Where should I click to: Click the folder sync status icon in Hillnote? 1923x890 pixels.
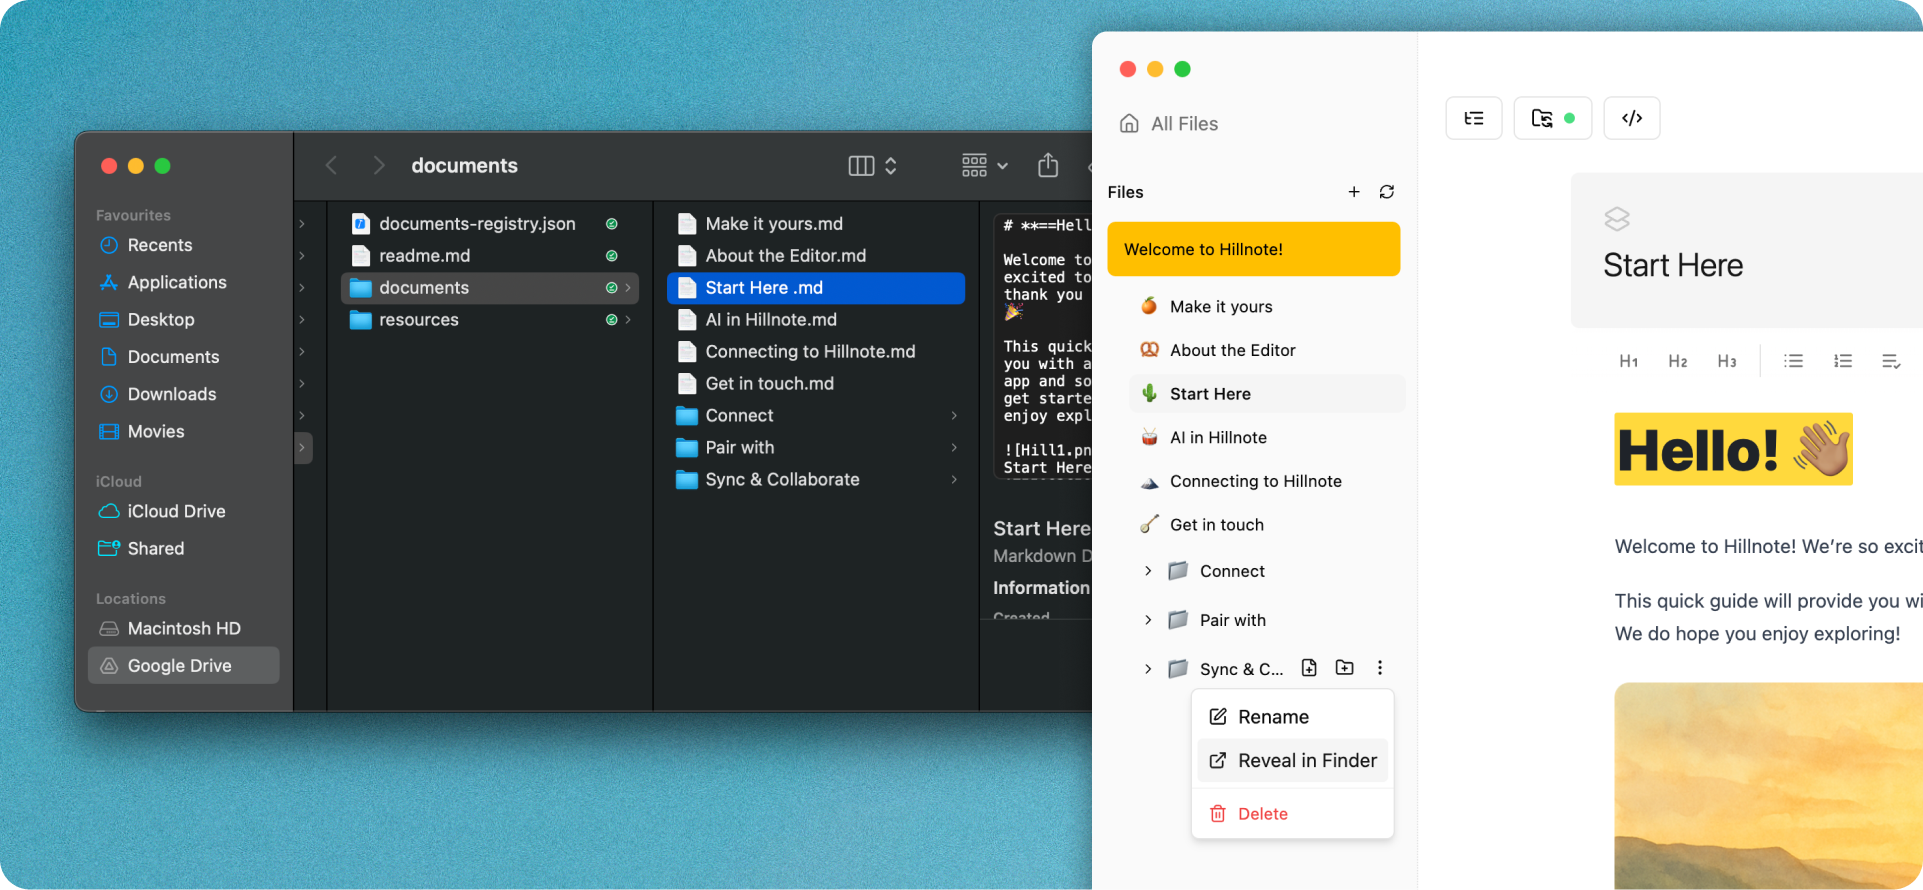click(x=1552, y=118)
